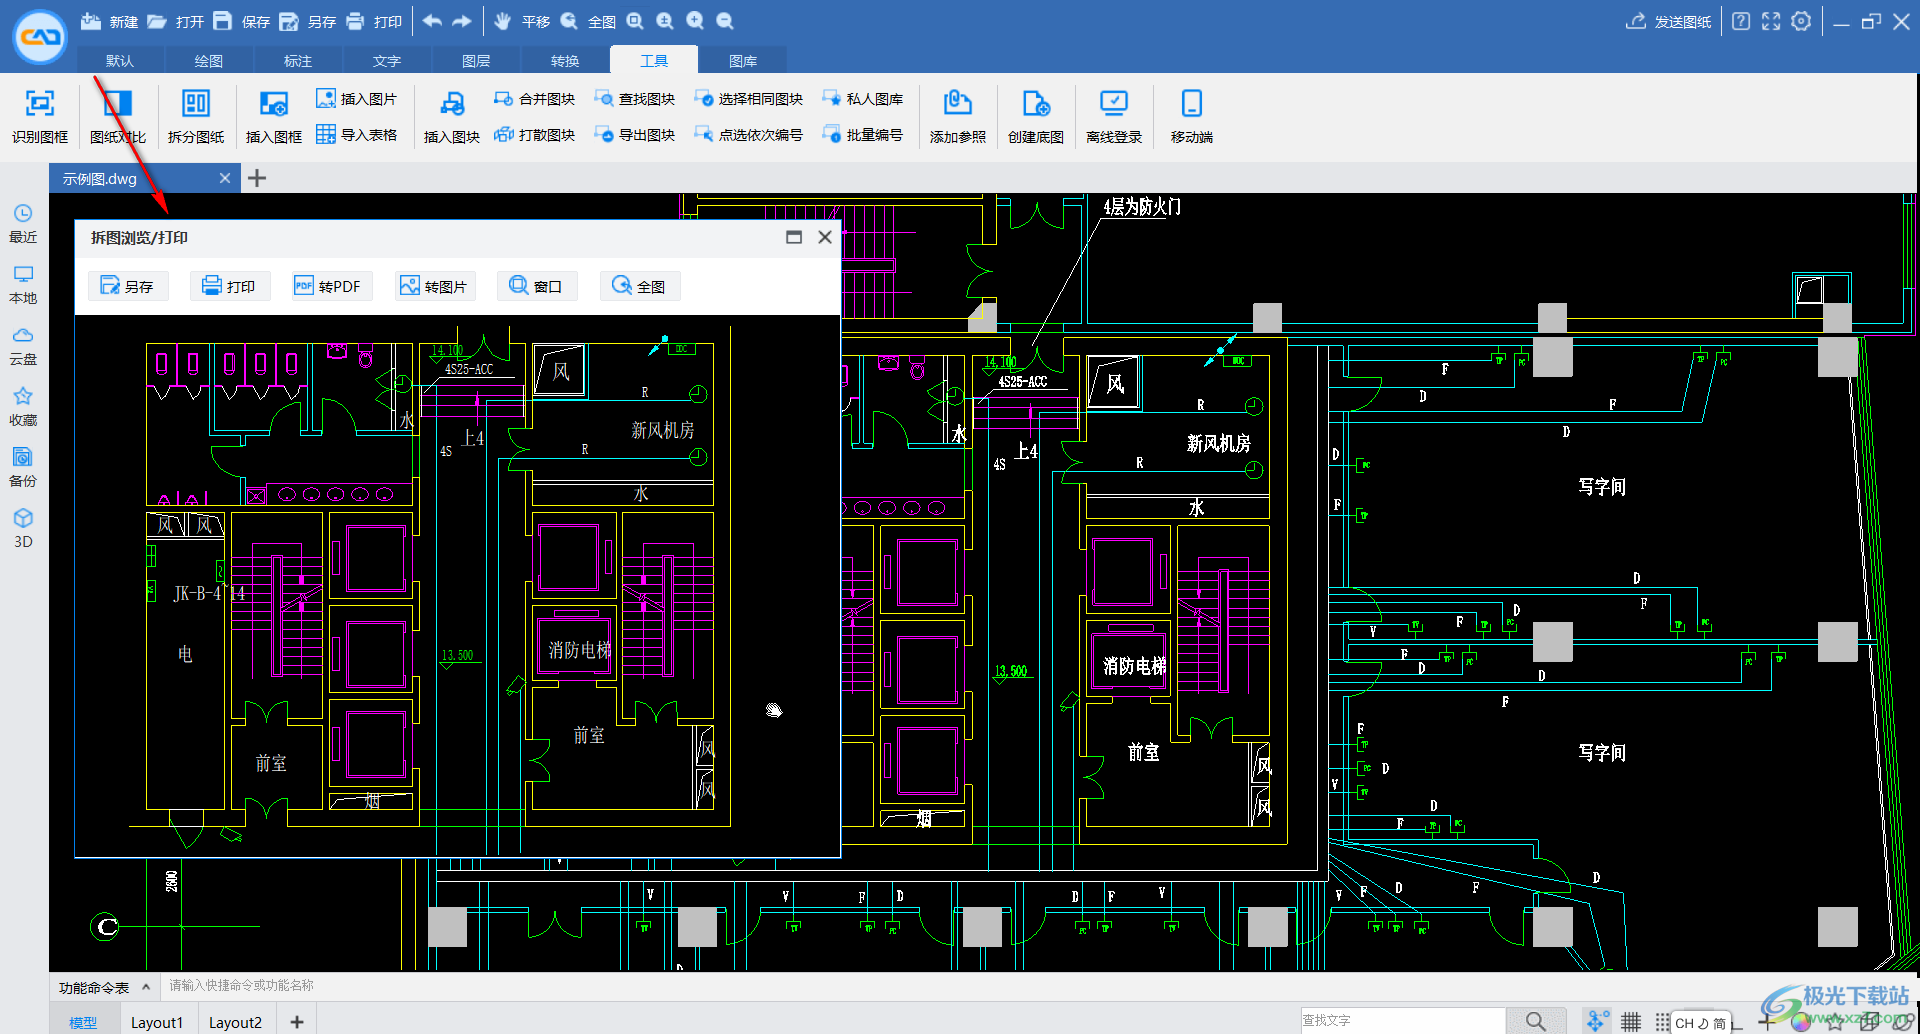
Task: Maximize the 拆图浏览/打印 dialog
Action: [x=794, y=237]
